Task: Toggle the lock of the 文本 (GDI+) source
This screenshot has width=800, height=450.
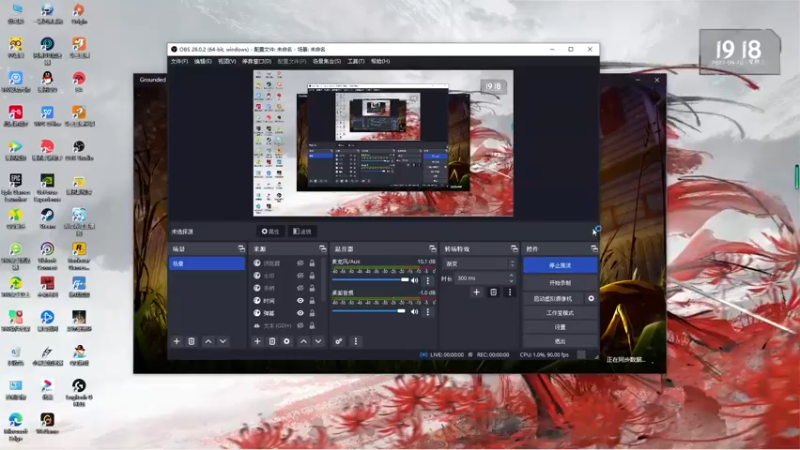Action: [312, 326]
